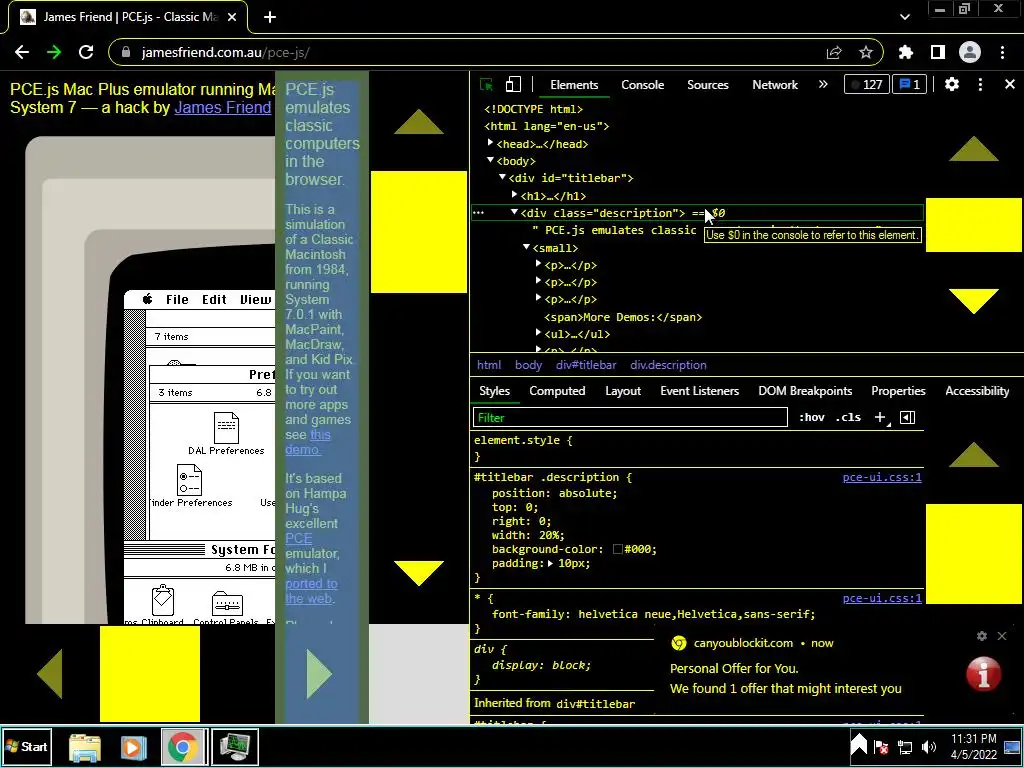The height and width of the screenshot is (768, 1024).
Task: Launch the media player taskbar icon
Action: point(133,747)
